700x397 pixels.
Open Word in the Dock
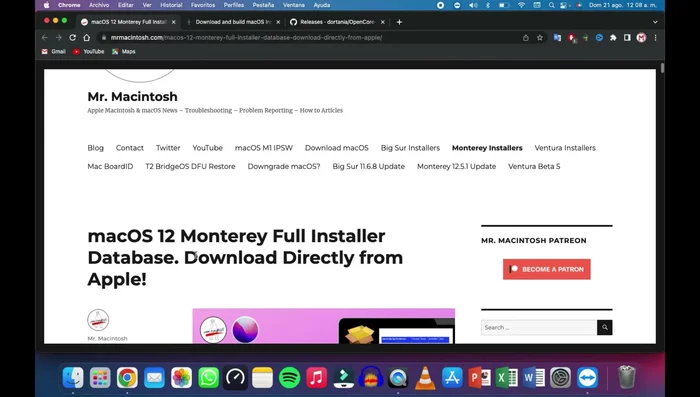[x=533, y=378]
